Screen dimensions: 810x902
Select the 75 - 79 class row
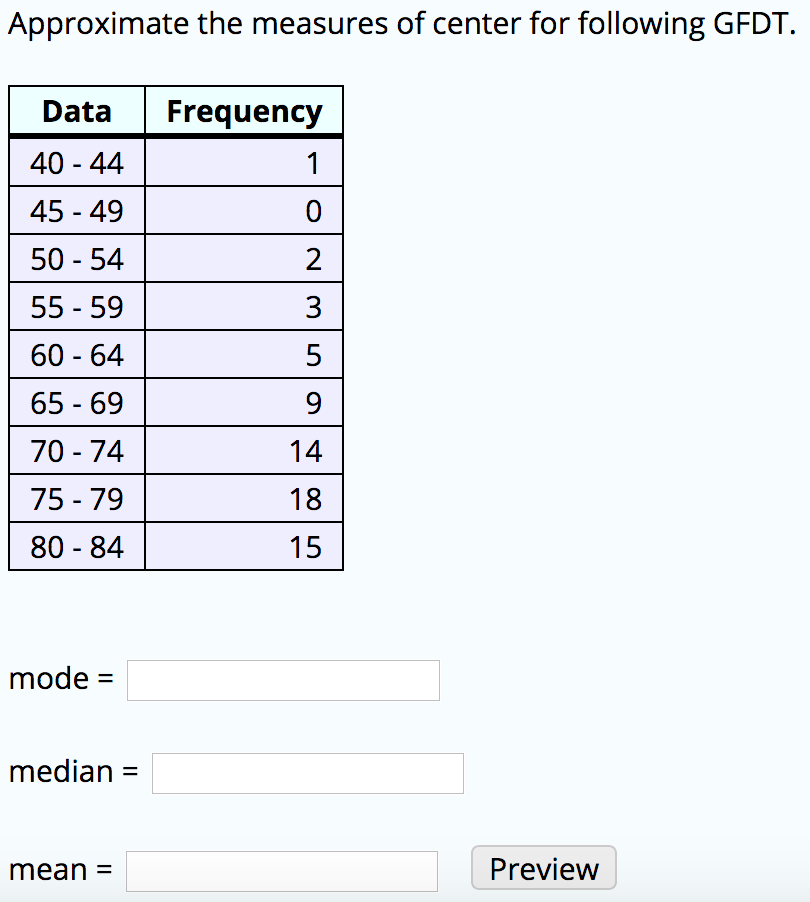(76, 497)
